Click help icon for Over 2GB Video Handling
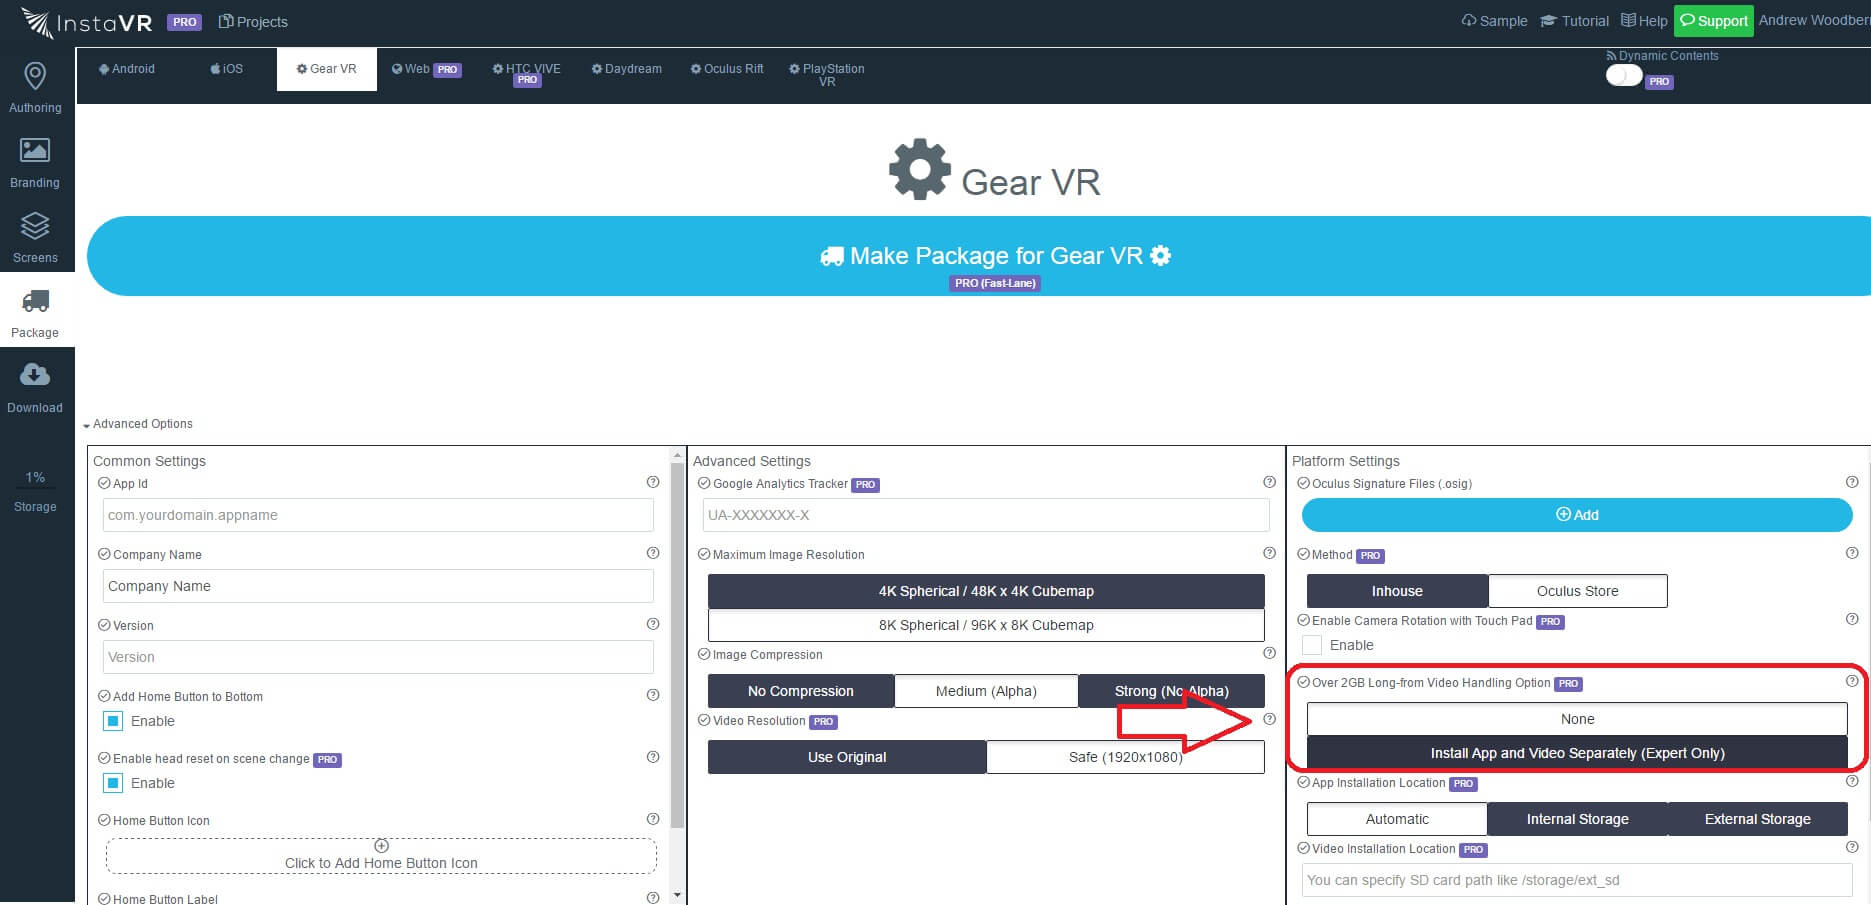 1852,681
